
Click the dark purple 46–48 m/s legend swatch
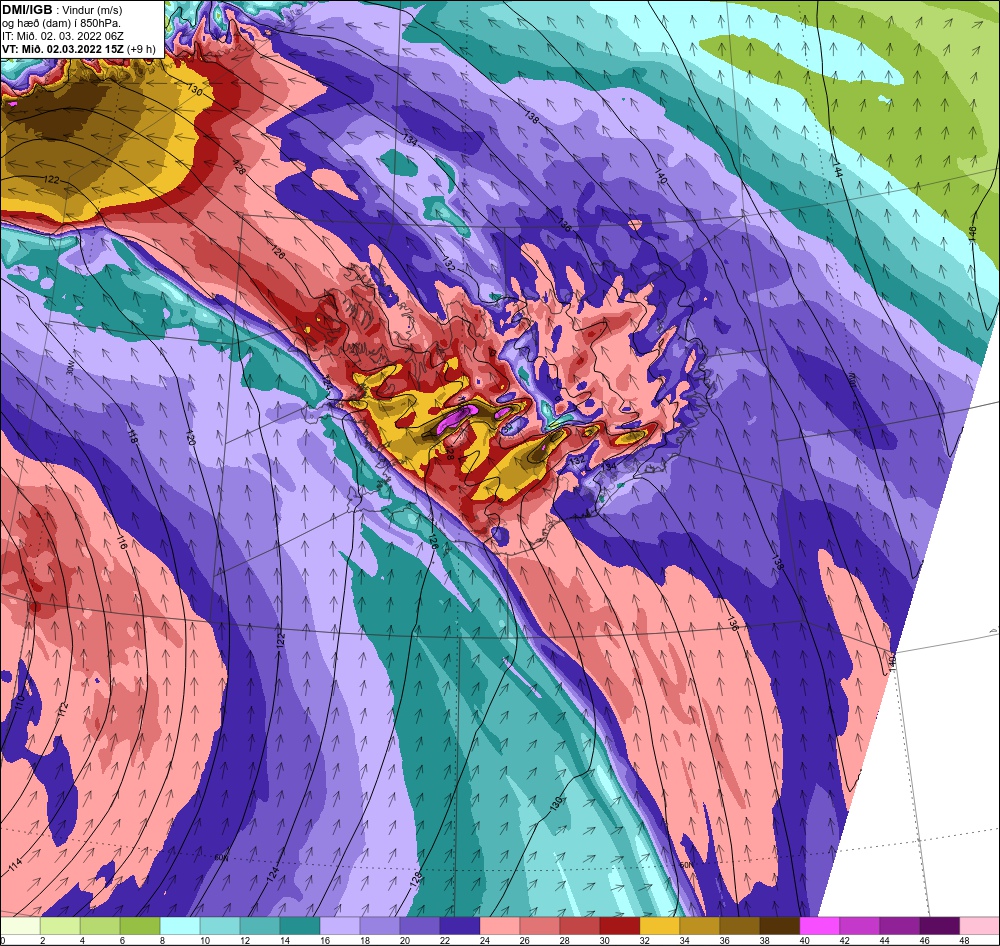pos(939,926)
